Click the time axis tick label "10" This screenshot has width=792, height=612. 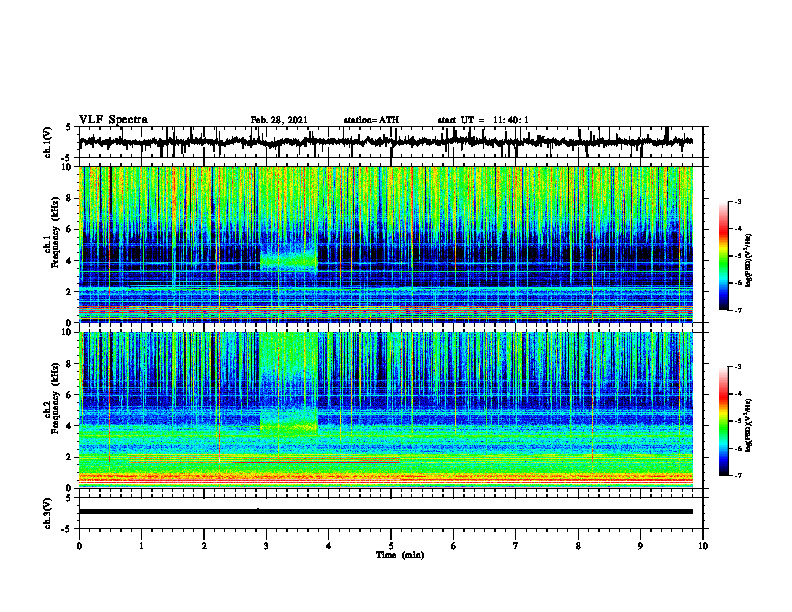pyautogui.click(x=703, y=546)
